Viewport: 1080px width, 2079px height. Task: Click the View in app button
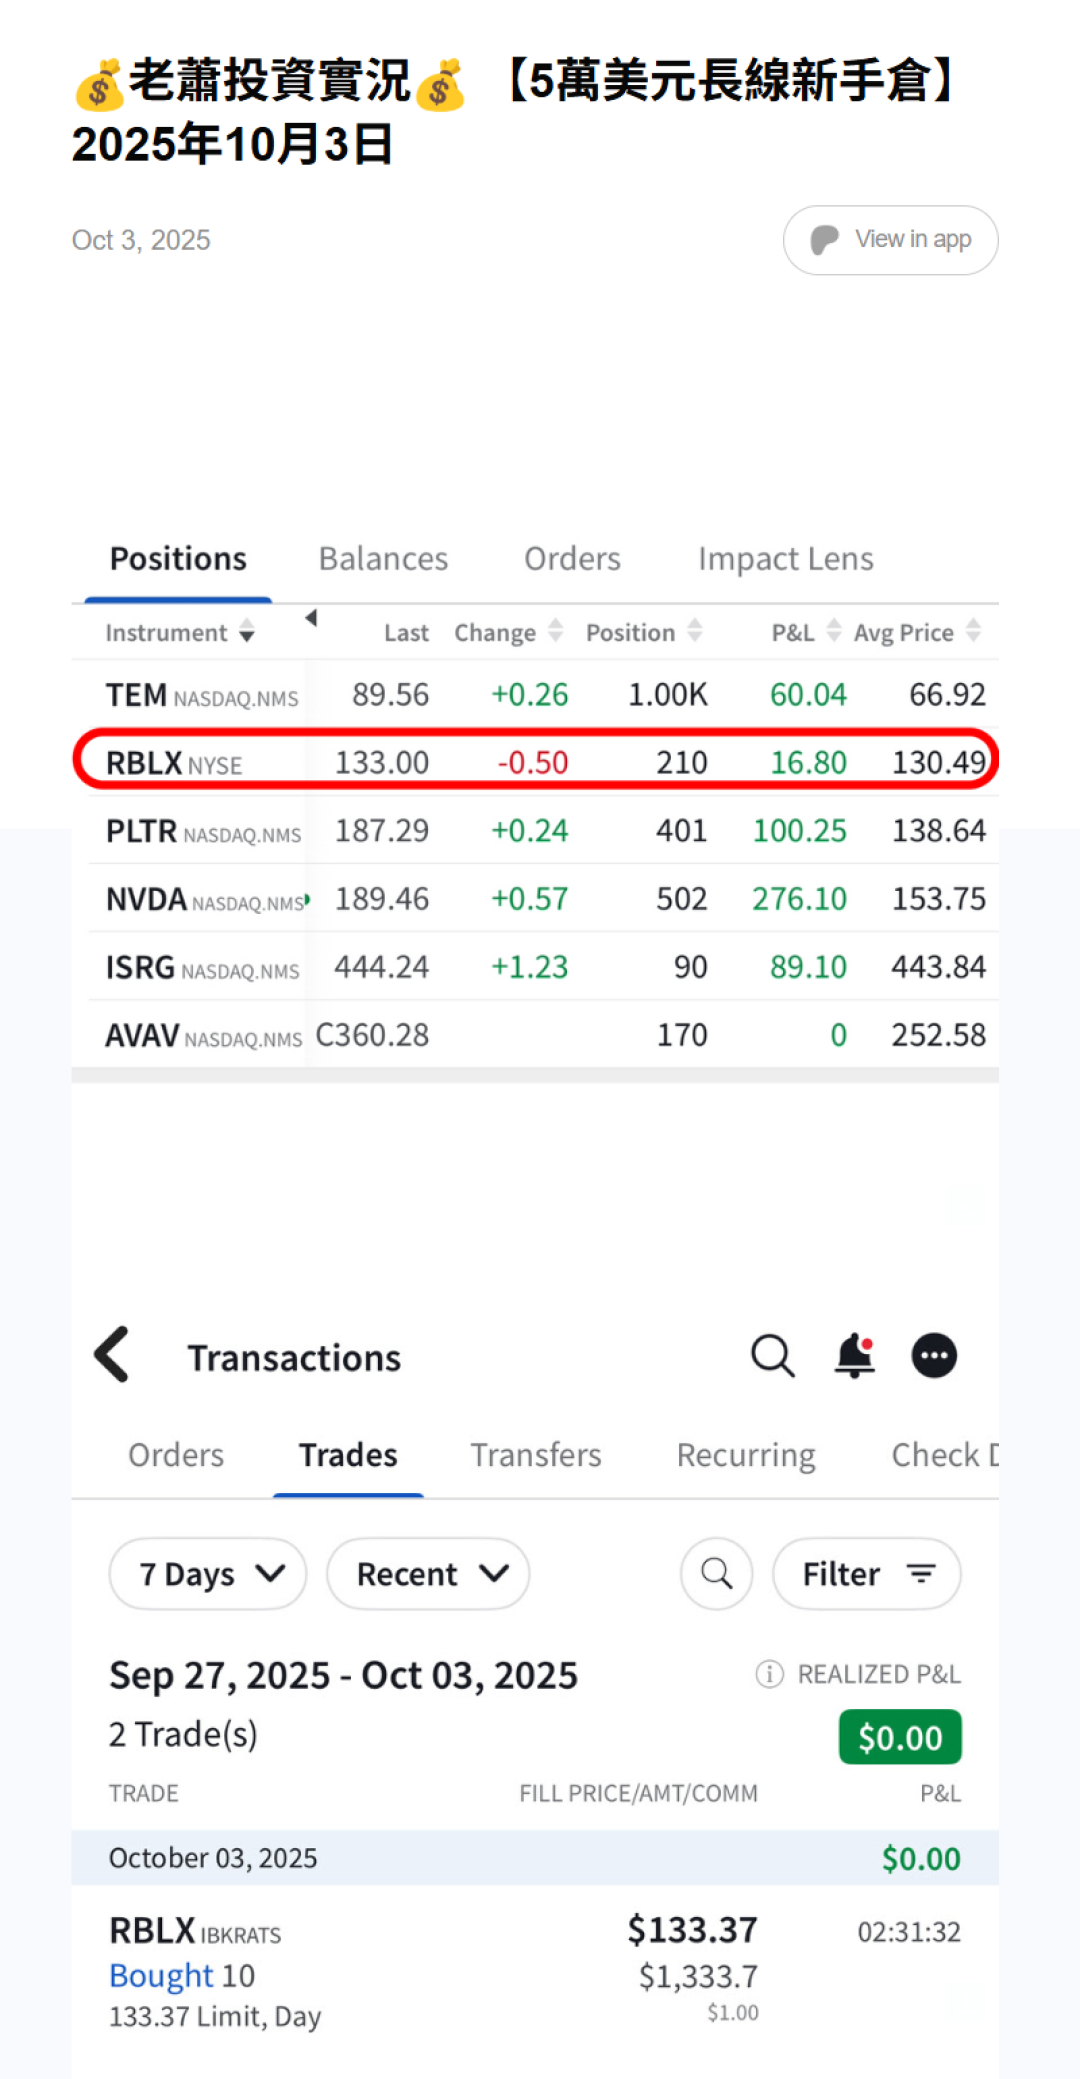tap(890, 240)
